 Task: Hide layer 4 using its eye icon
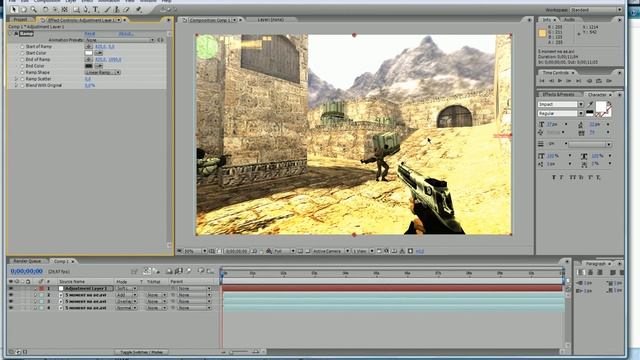[x=11, y=308]
